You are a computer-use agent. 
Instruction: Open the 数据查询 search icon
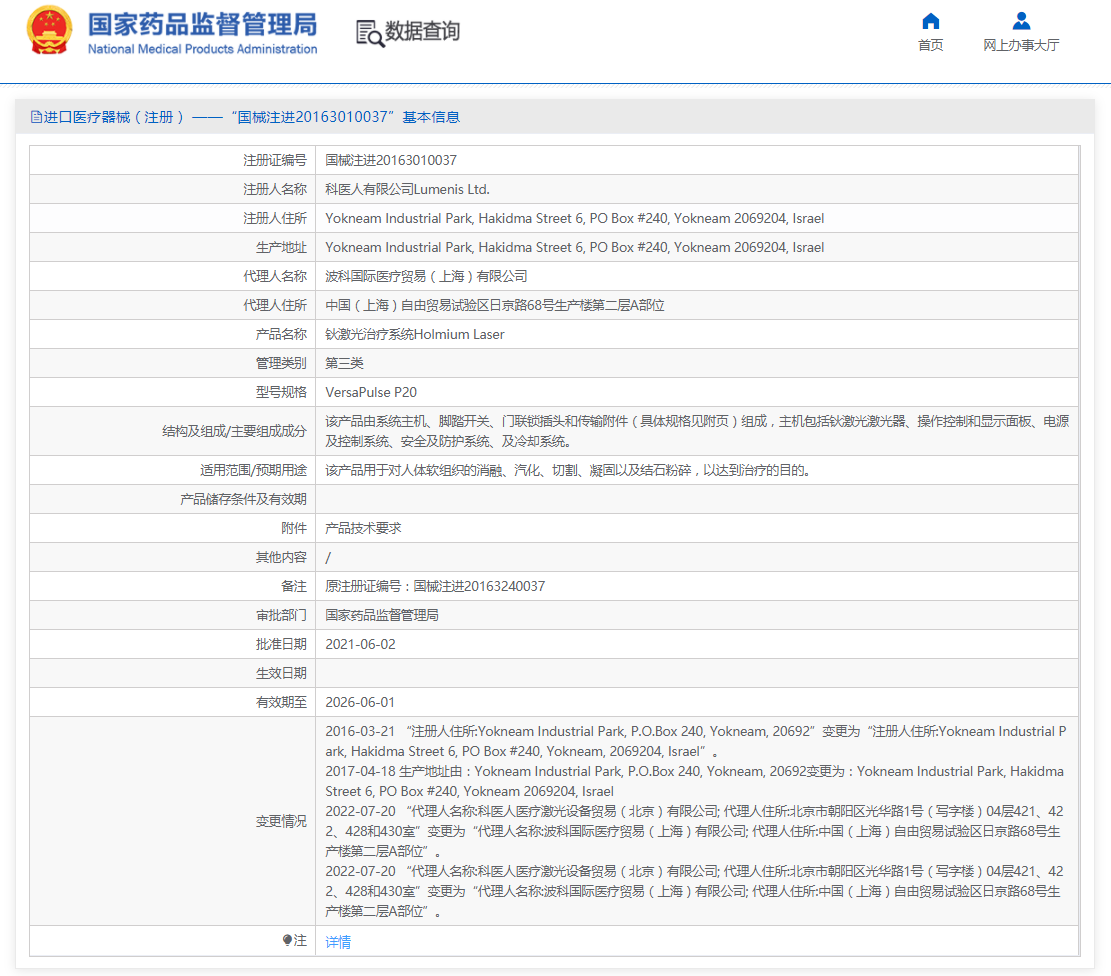(370, 33)
